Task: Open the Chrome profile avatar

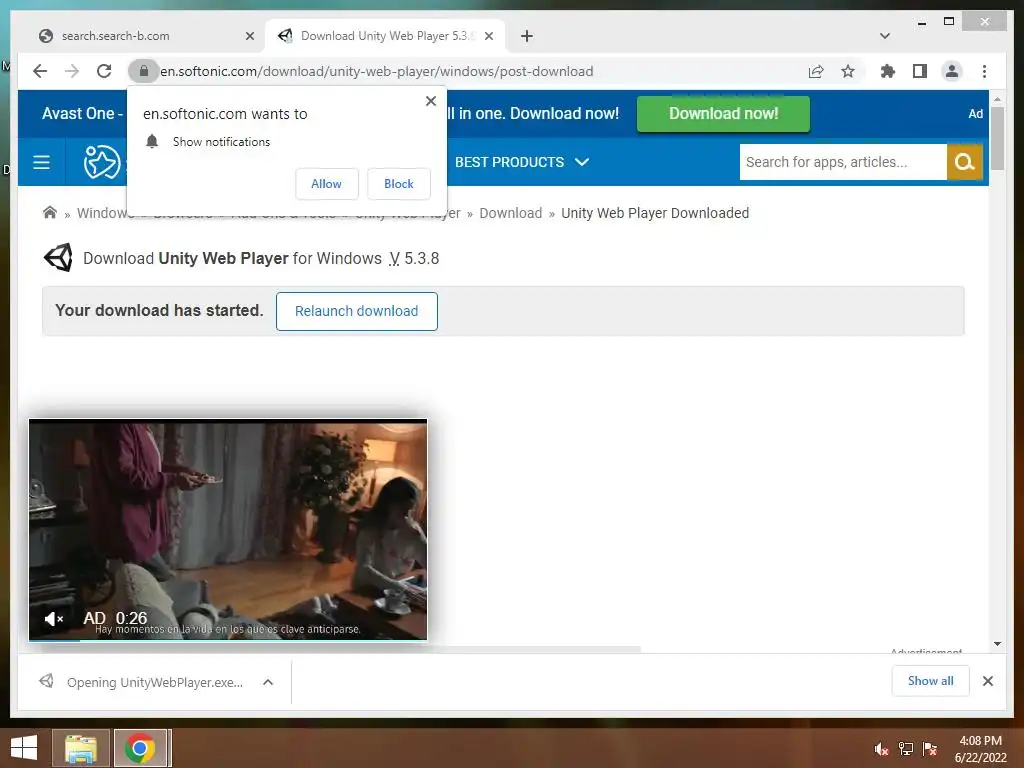Action: (x=952, y=71)
